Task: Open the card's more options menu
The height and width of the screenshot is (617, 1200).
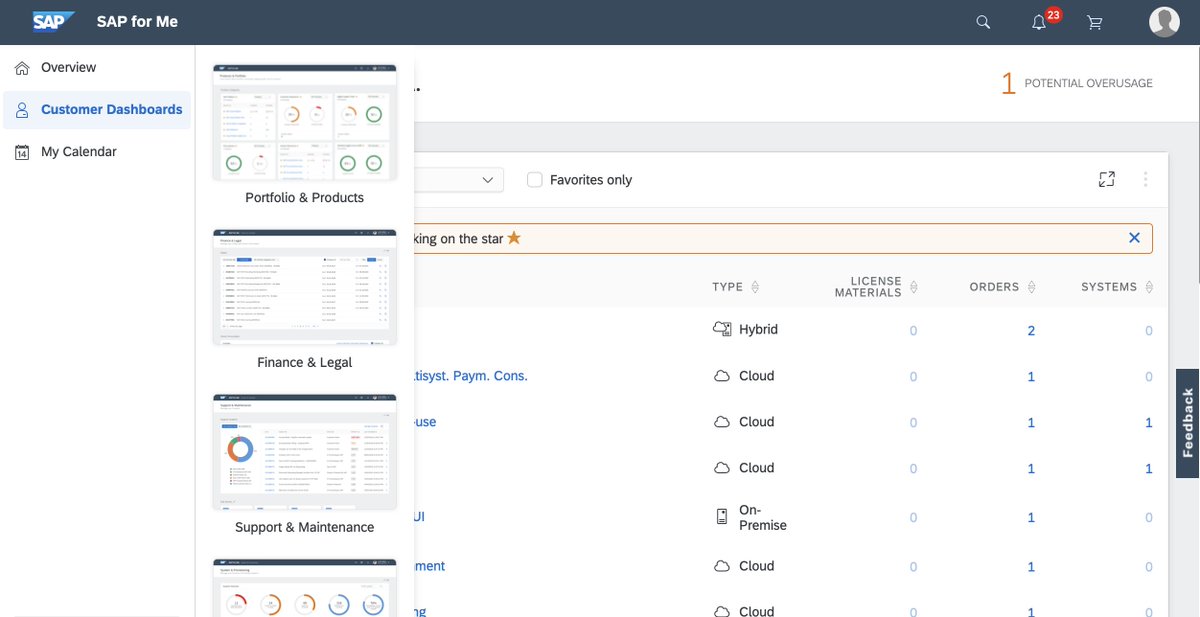Action: click(1145, 180)
